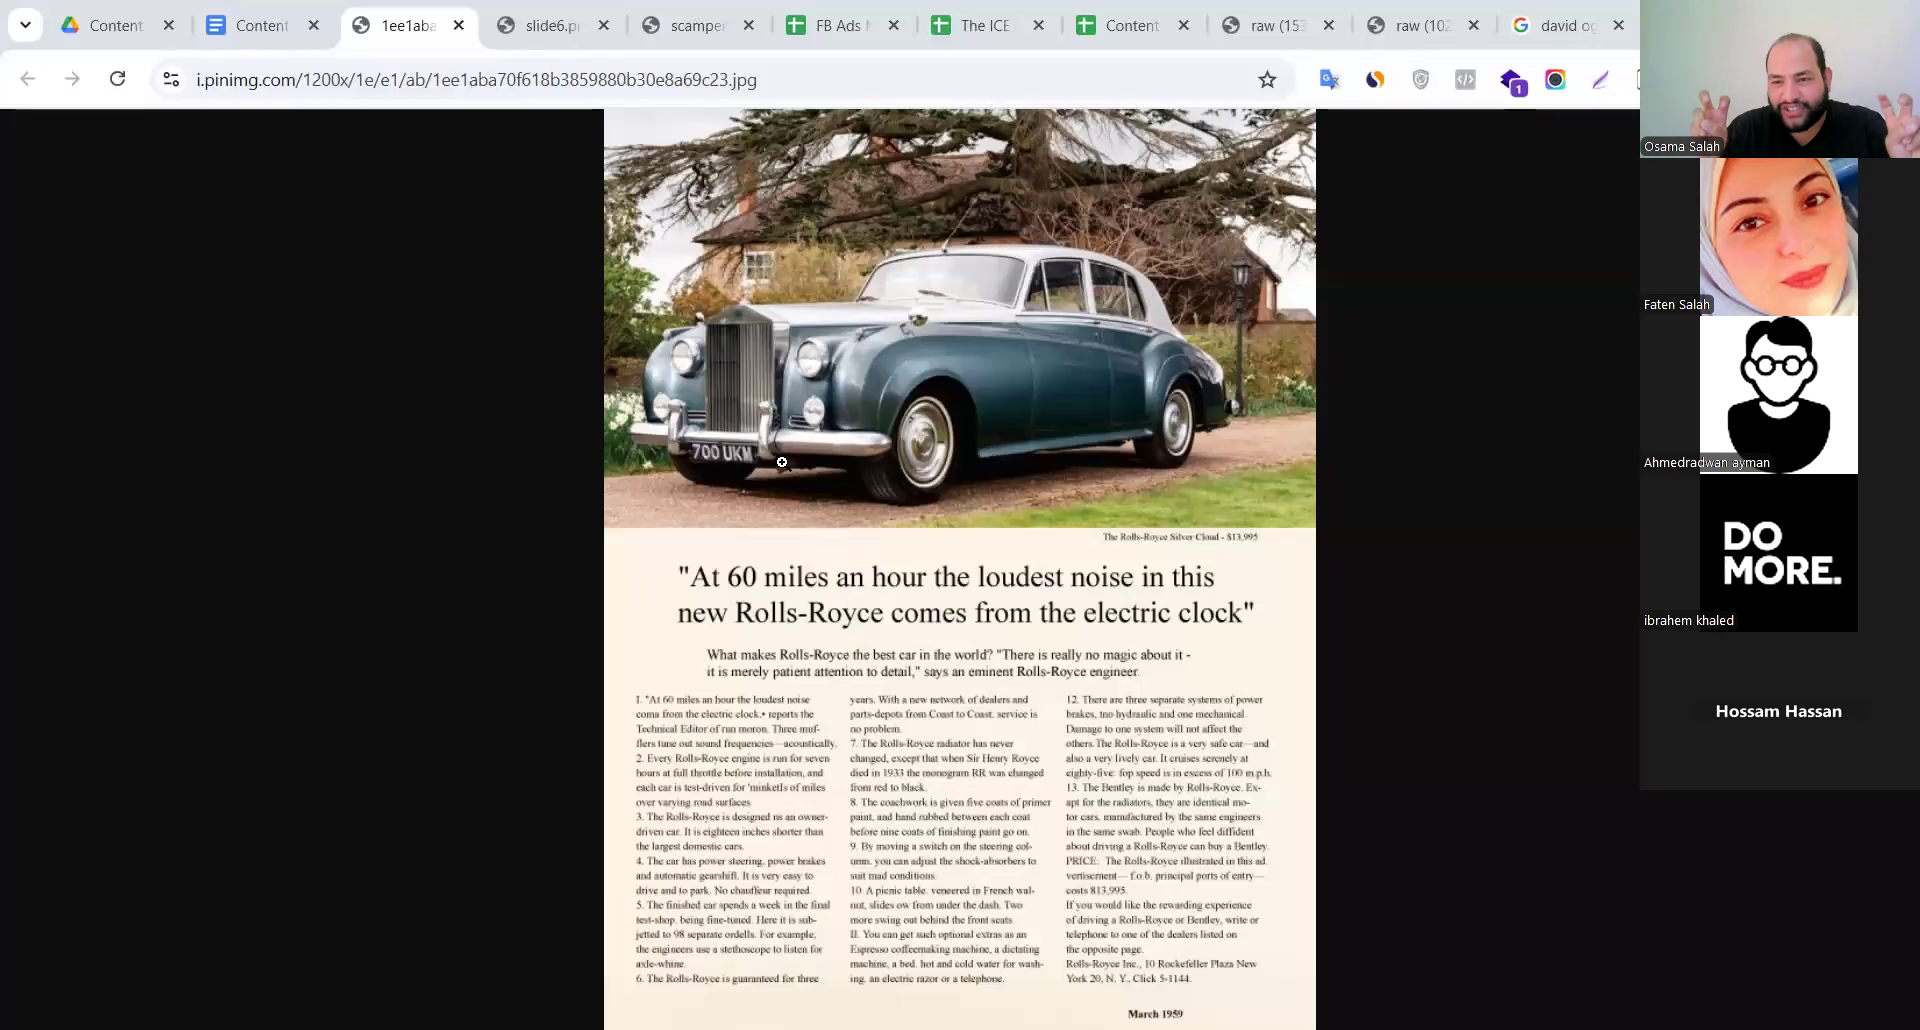The height and width of the screenshot is (1030, 1920).
Task: Switch to the david og Google tab
Action: click(1555, 25)
